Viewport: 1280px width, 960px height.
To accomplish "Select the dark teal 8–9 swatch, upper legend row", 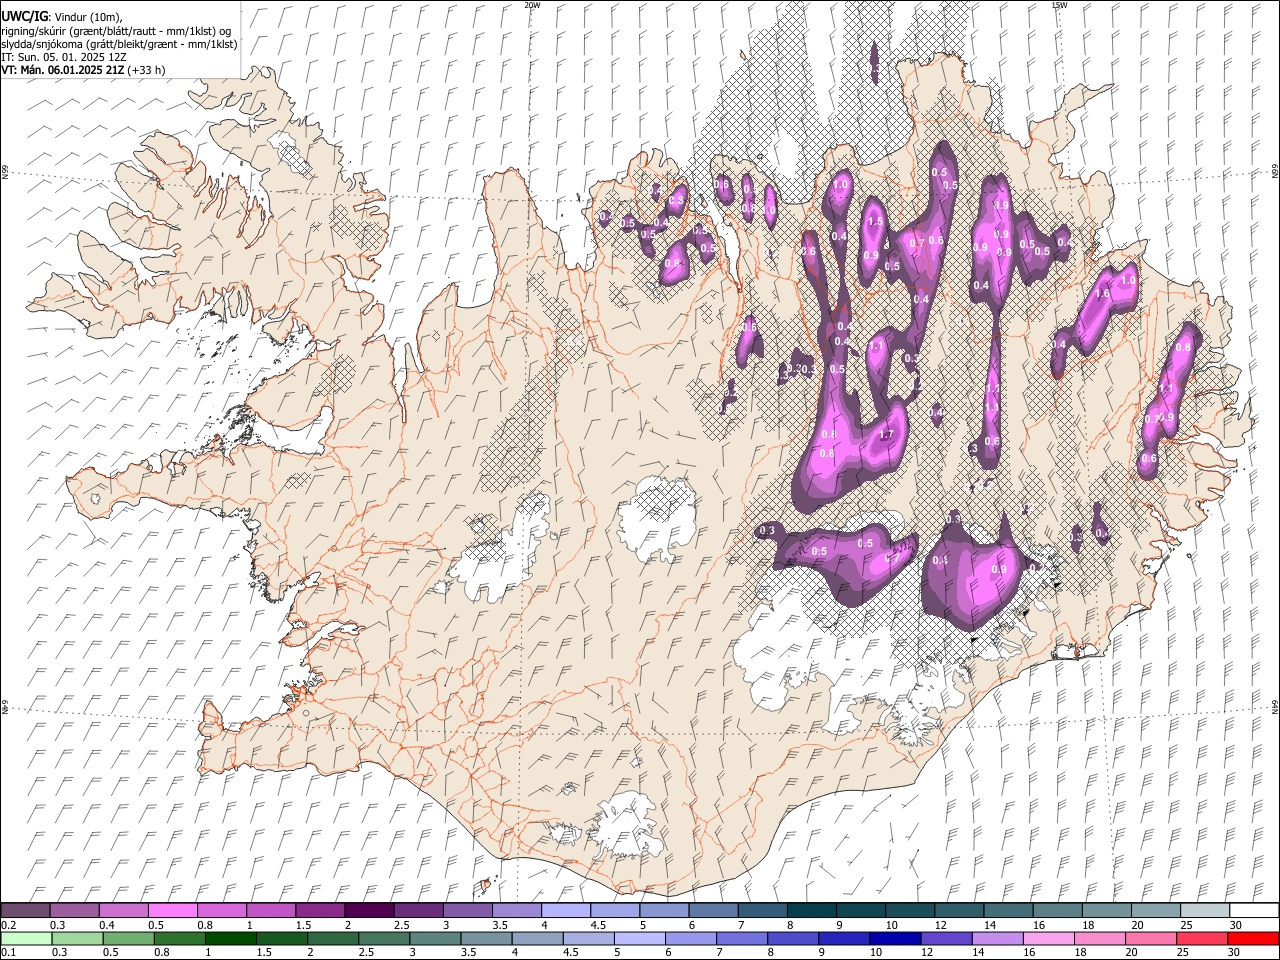I will [x=812, y=911].
